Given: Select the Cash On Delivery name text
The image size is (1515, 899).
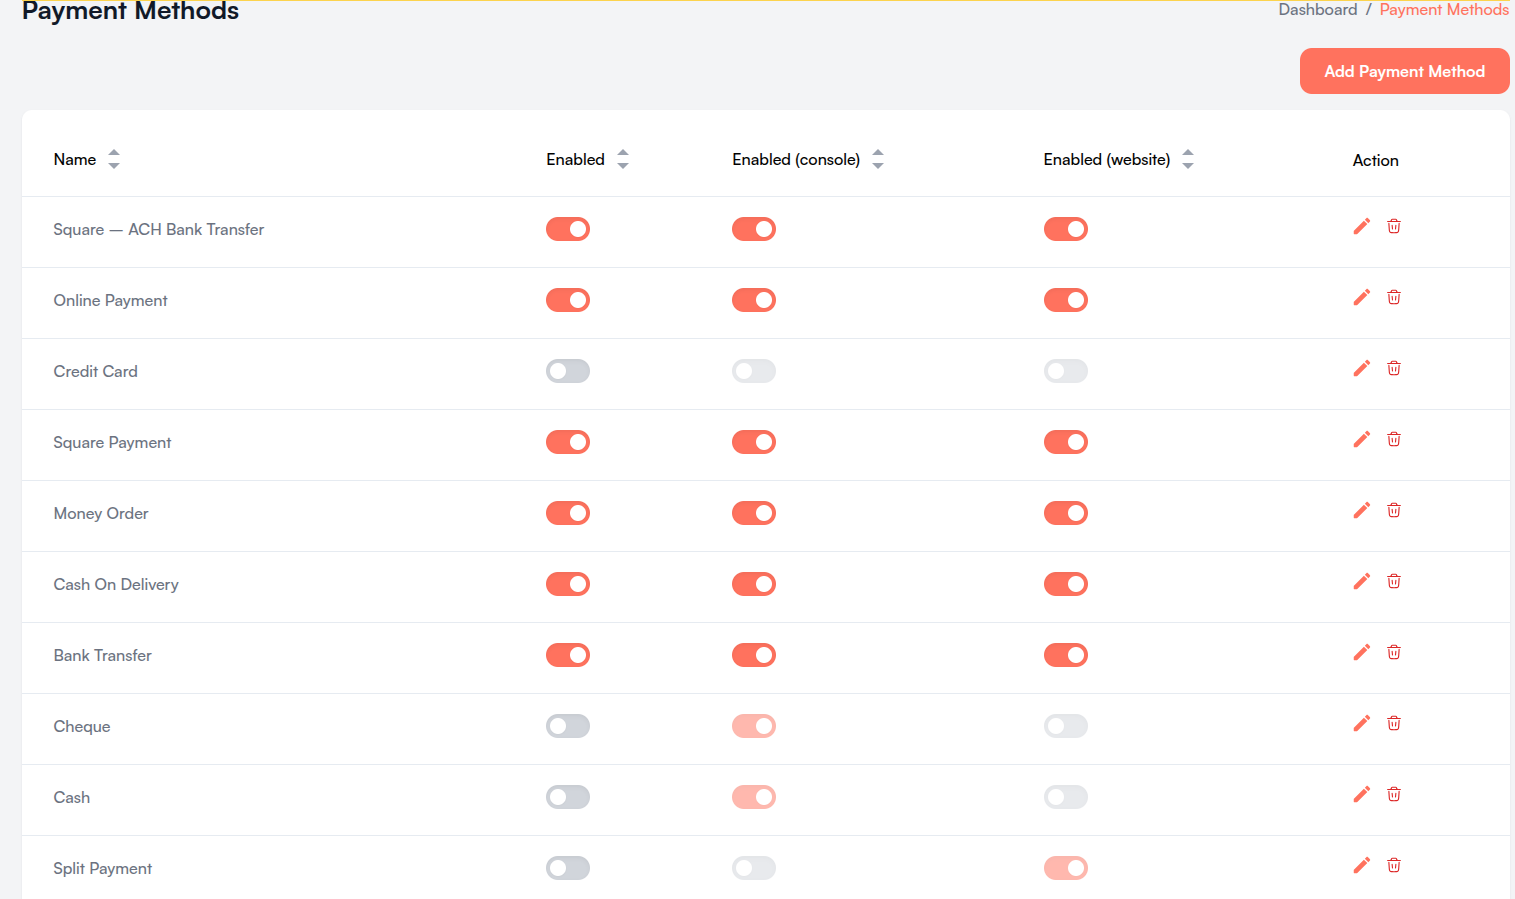Looking at the screenshot, I should (116, 584).
